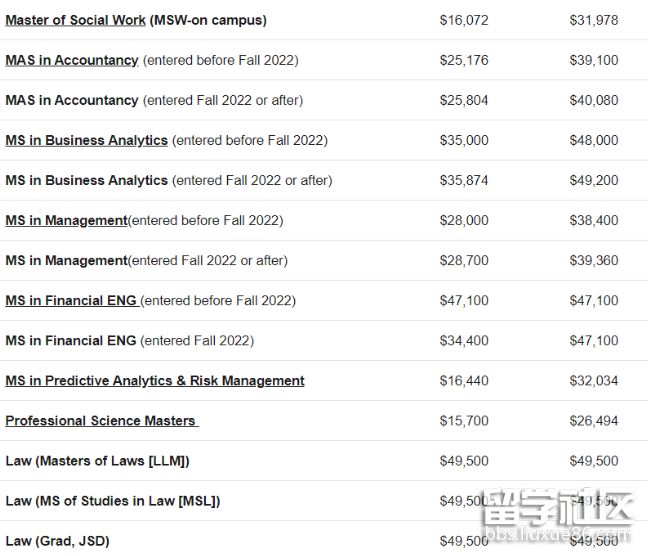Viewport: 648px width, 556px height.
Task: Click the bbs.liuxue86.com watermark logo
Action: [x=558, y=515]
